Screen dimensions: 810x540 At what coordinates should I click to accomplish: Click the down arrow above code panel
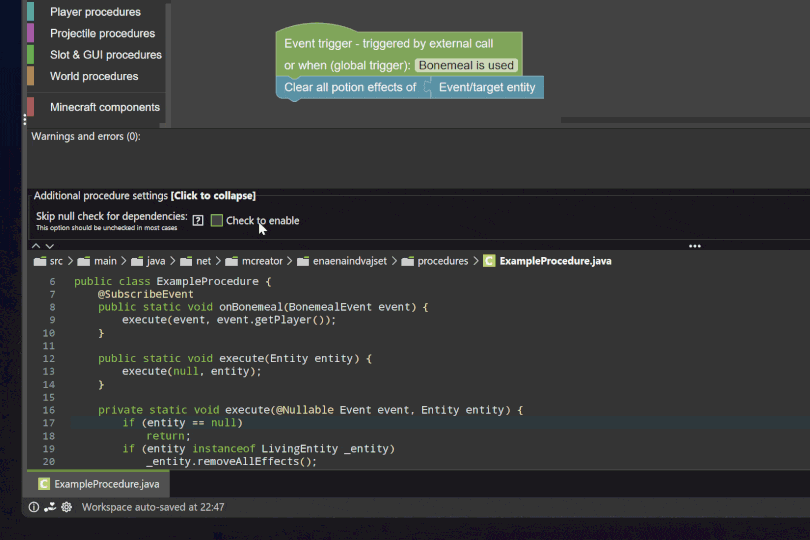click(x=50, y=246)
